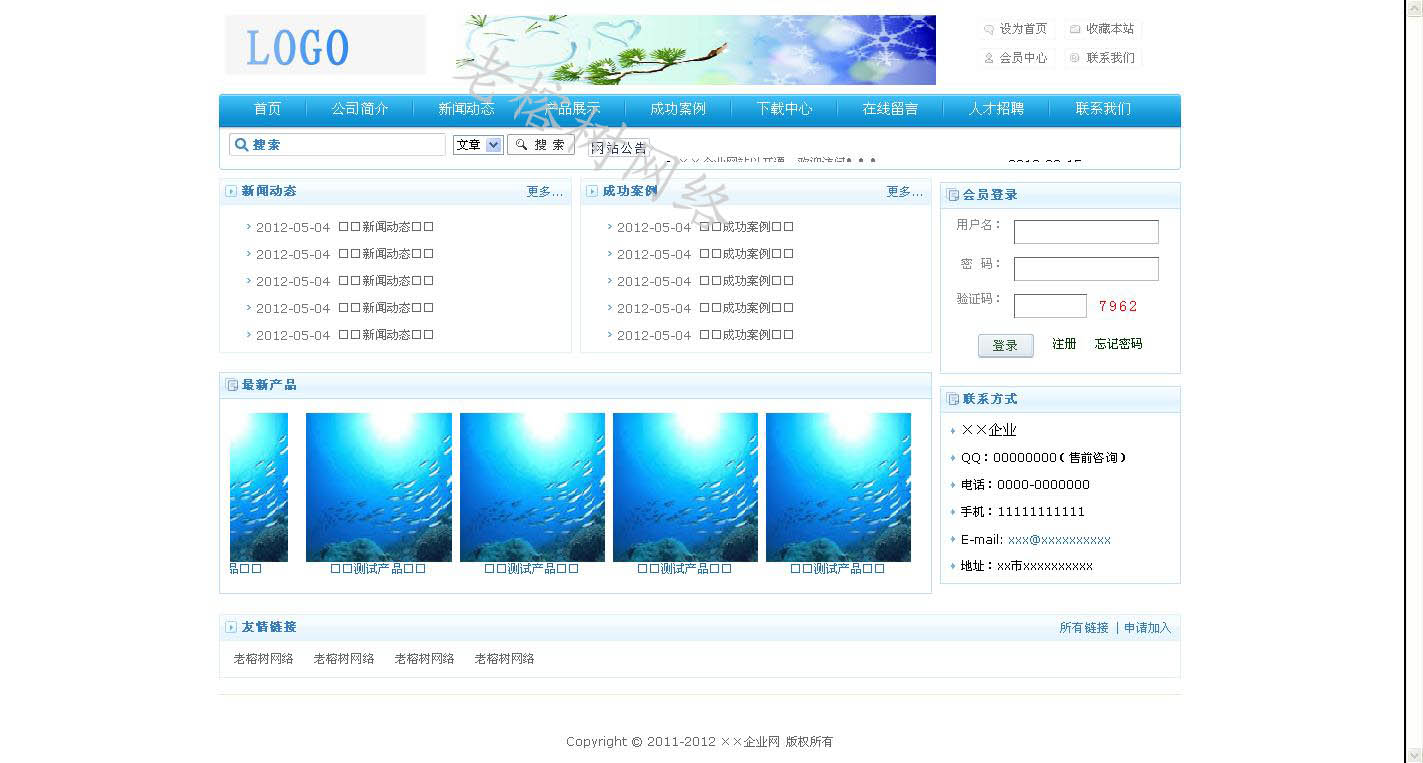Open 在线留言 in the navigation bar
The width and height of the screenshot is (1423, 763).
(890, 109)
